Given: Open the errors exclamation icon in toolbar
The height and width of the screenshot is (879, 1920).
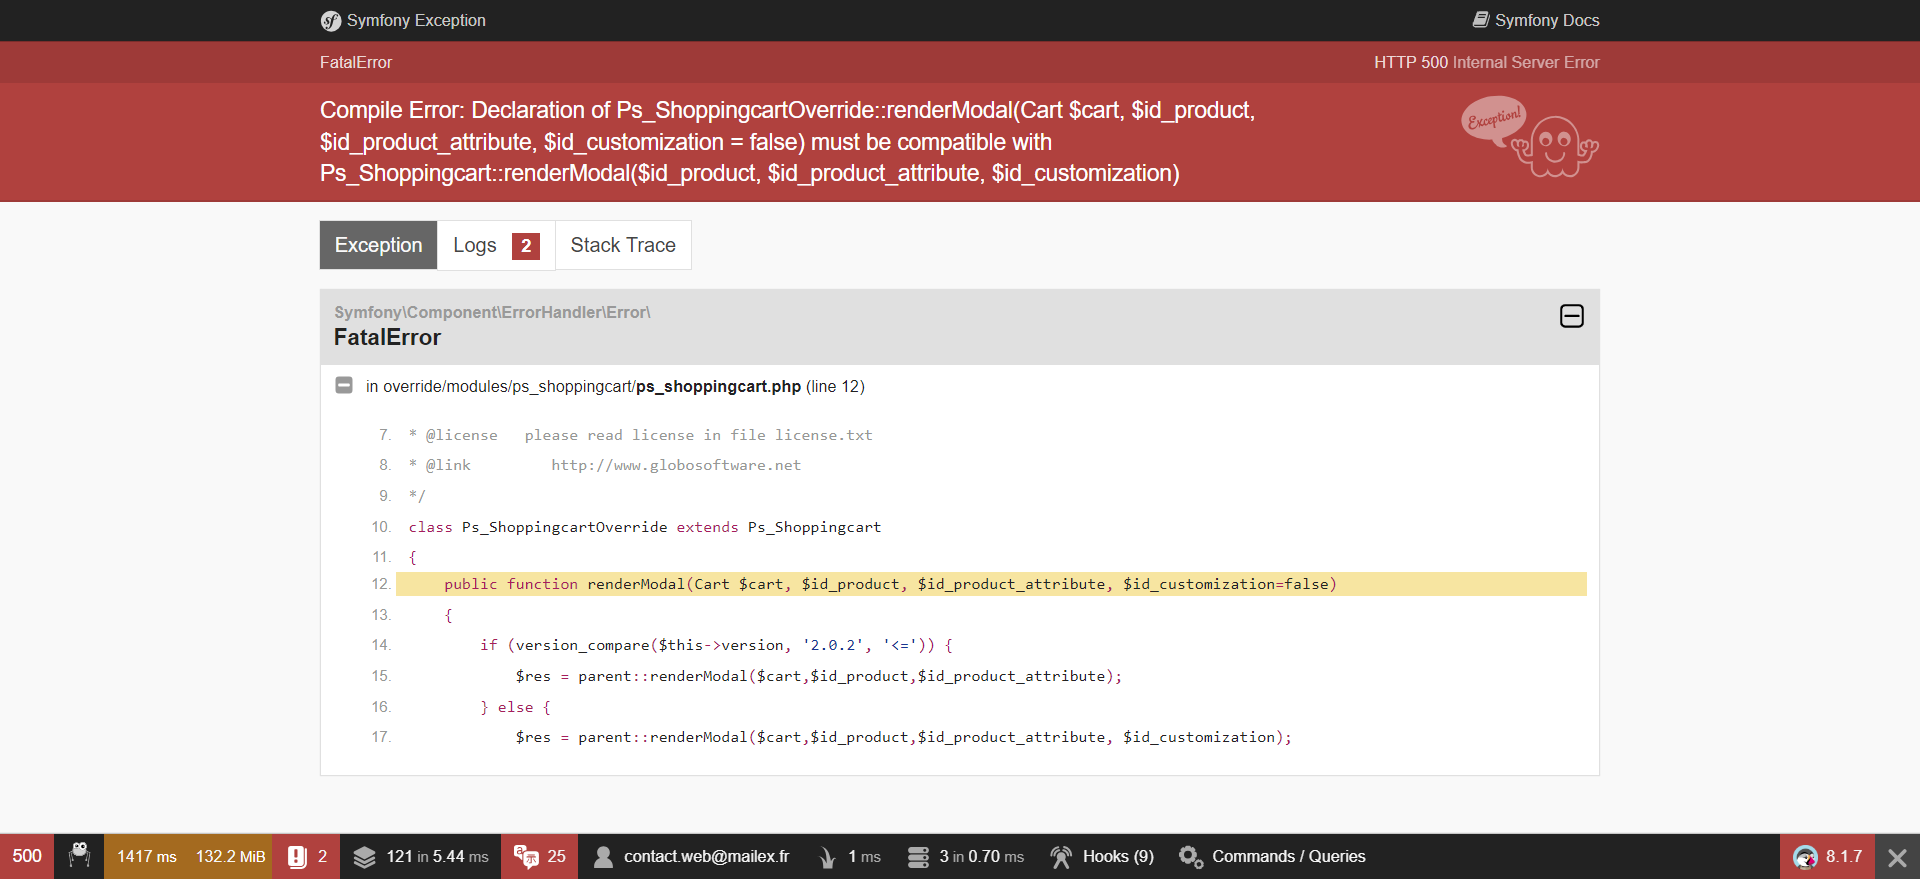Looking at the screenshot, I should click(x=297, y=856).
